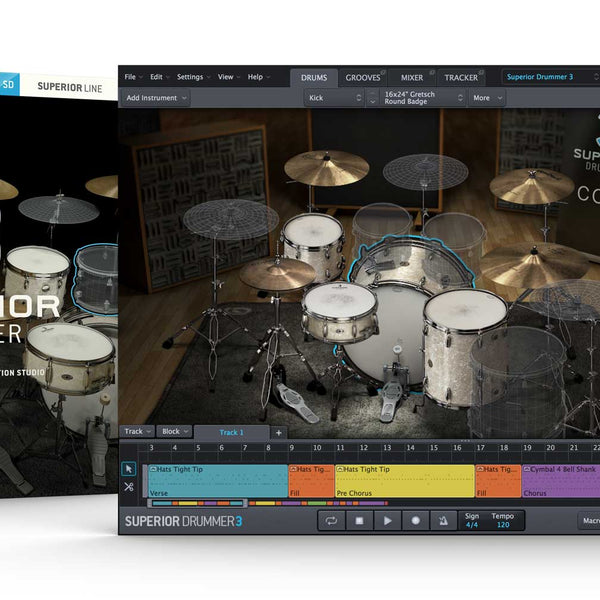Open the Help menu
Image resolution: width=600 pixels, height=600 pixels.
(x=258, y=77)
